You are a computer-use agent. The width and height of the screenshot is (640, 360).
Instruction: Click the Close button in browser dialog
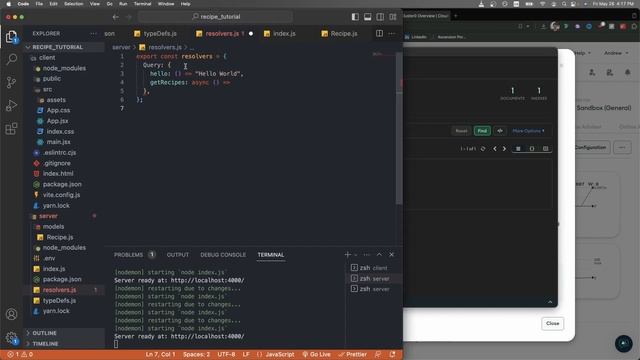coord(553,323)
